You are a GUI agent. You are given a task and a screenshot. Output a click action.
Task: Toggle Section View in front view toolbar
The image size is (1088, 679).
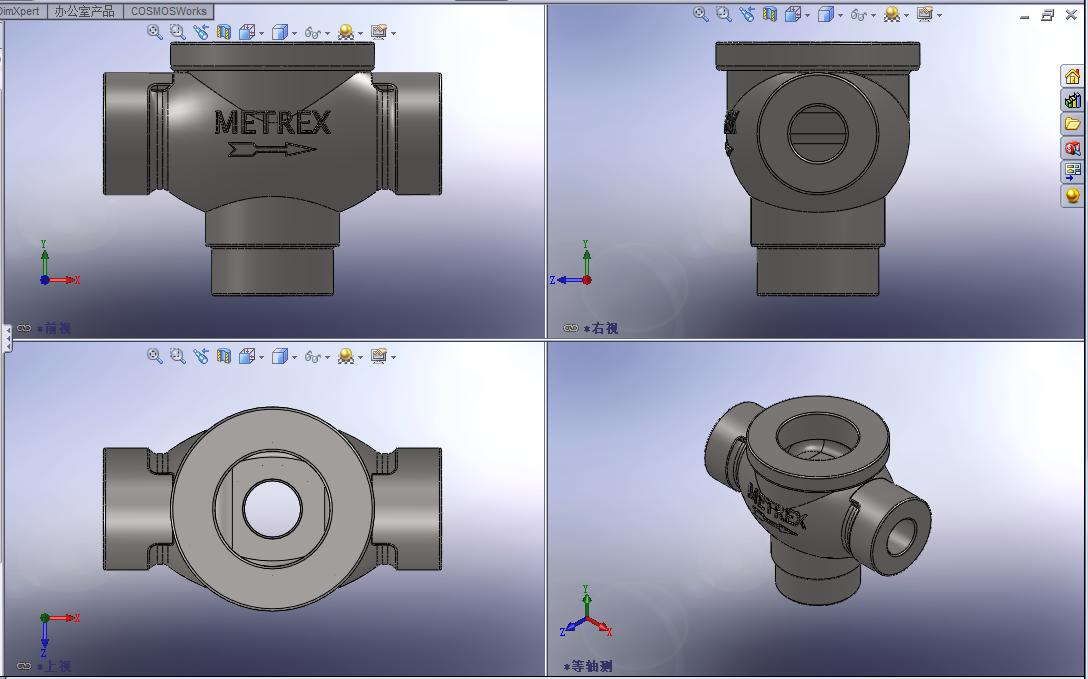(x=223, y=31)
